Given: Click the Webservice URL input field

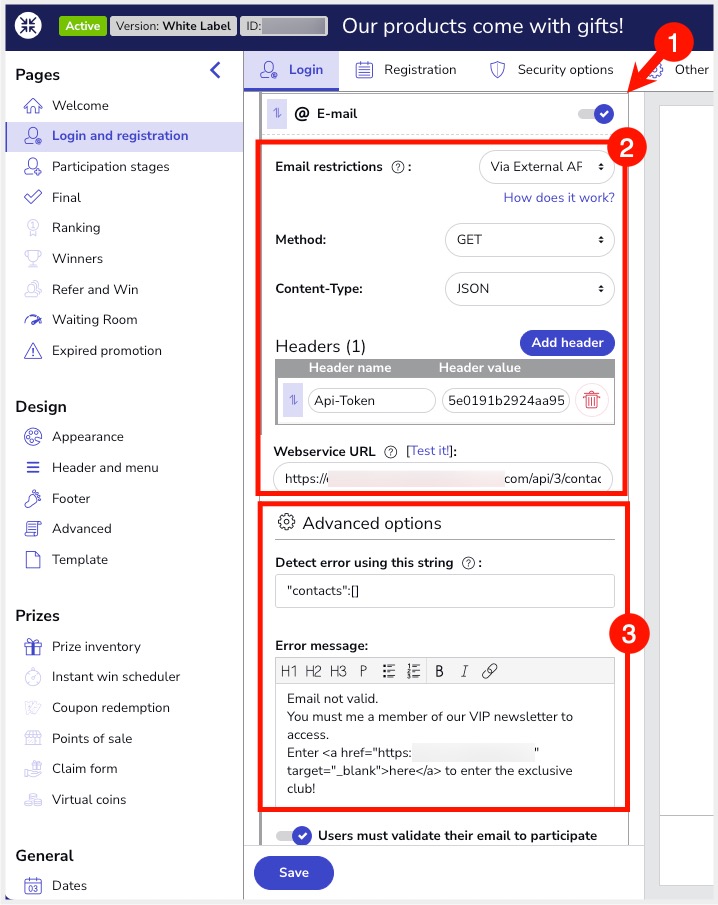Looking at the screenshot, I should click(x=443, y=478).
